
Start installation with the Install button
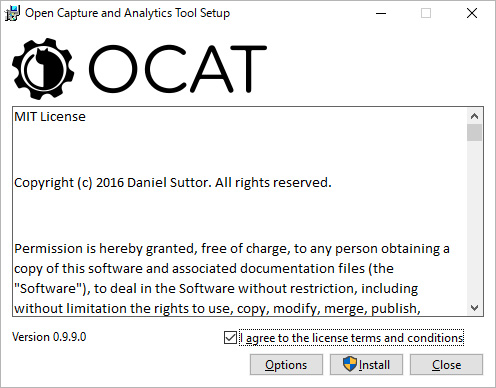(366, 365)
